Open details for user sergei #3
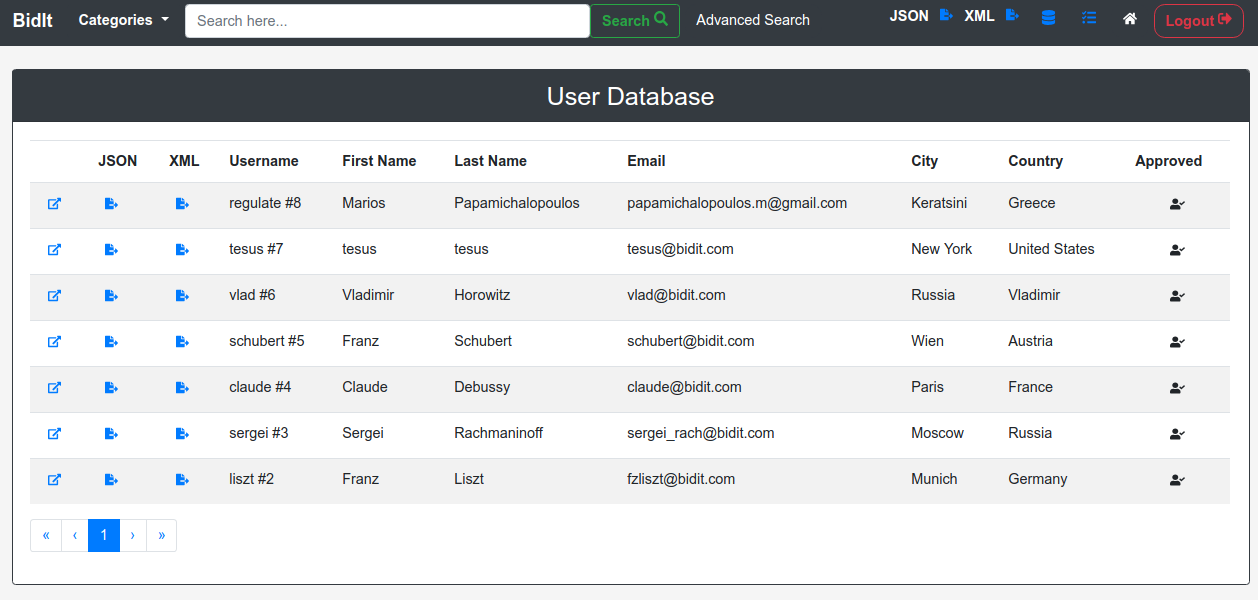1258x600 pixels. tap(55, 434)
